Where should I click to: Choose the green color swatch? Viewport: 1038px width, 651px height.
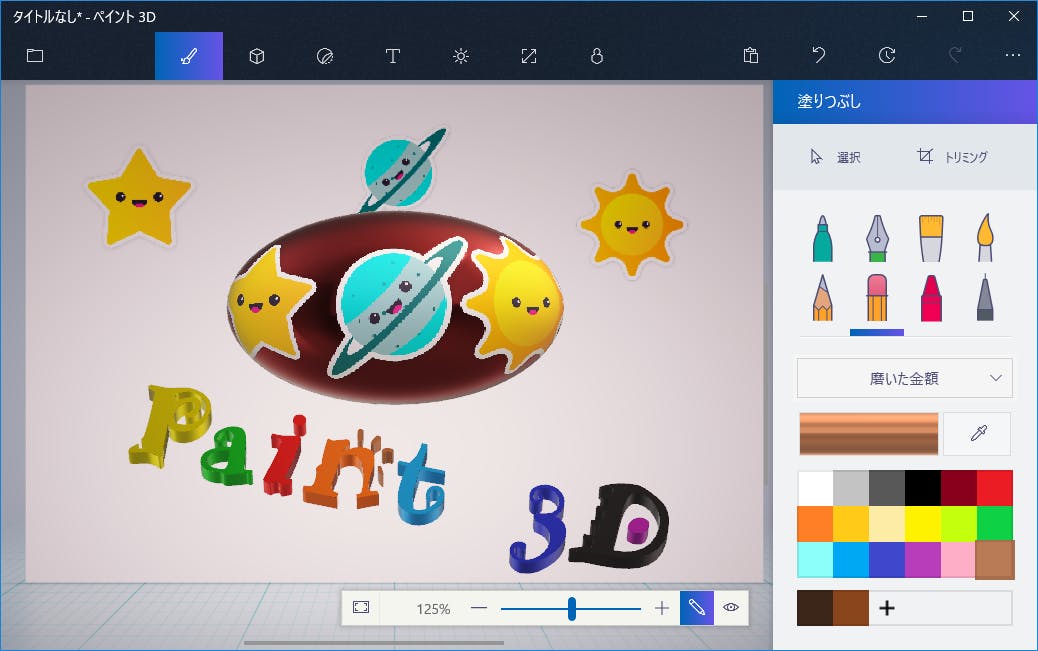pos(995,524)
